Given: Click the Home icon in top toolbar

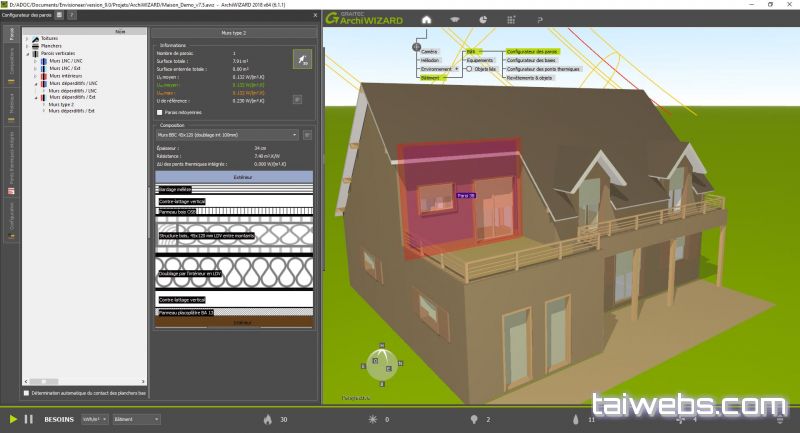Looking at the screenshot, I should [x=427, y=19].
